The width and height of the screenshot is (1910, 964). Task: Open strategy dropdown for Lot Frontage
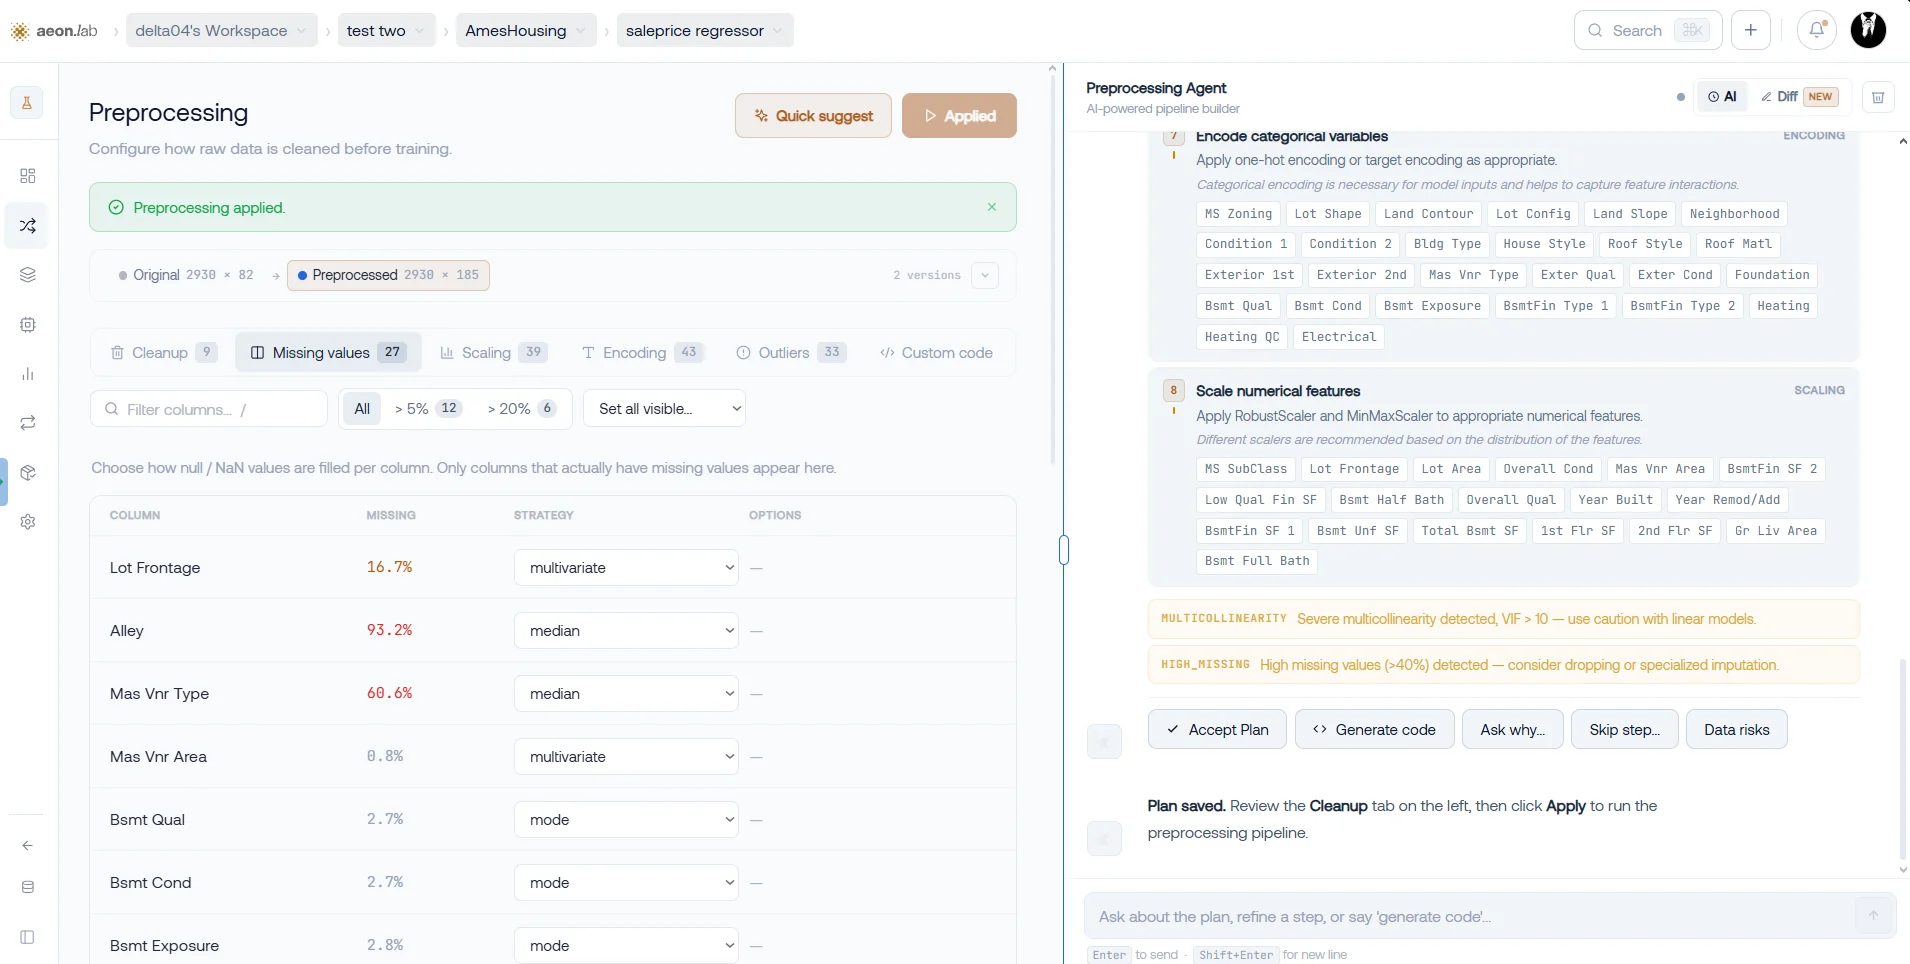[626, 568]
